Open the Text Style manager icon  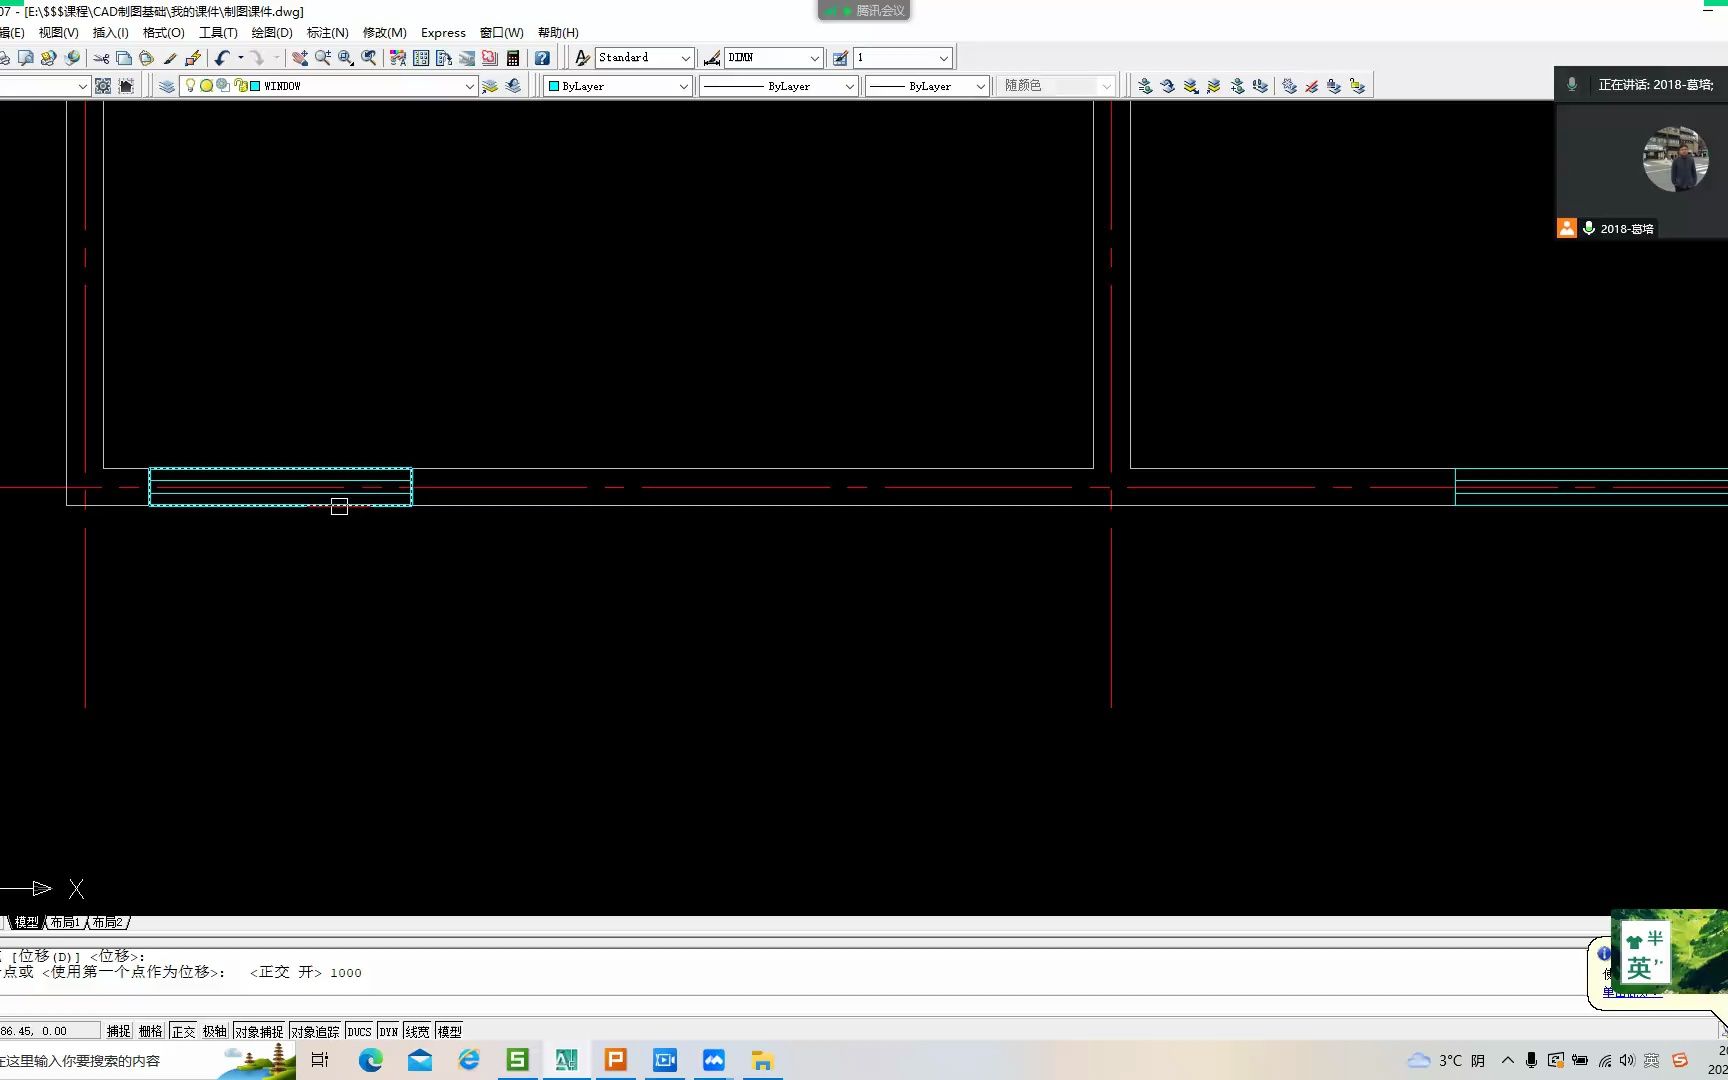pos(582,58)
